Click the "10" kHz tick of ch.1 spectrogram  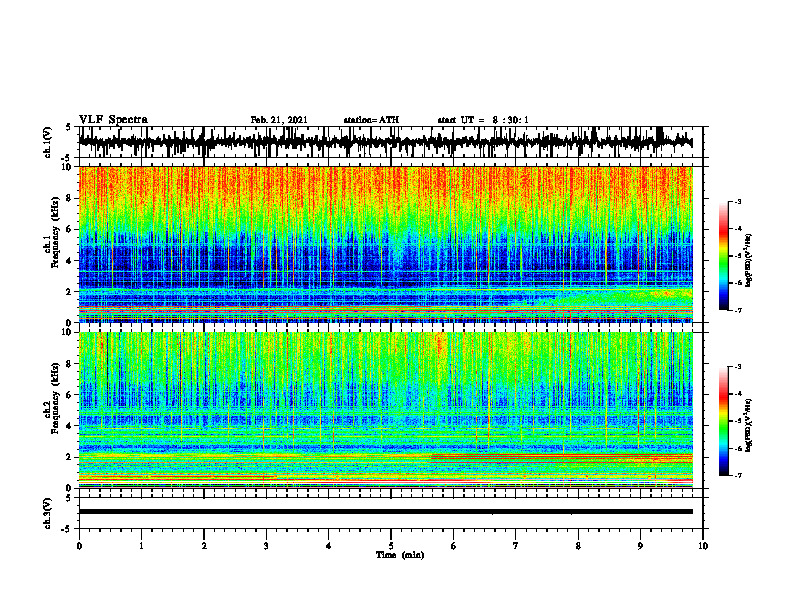coord(69,167)
